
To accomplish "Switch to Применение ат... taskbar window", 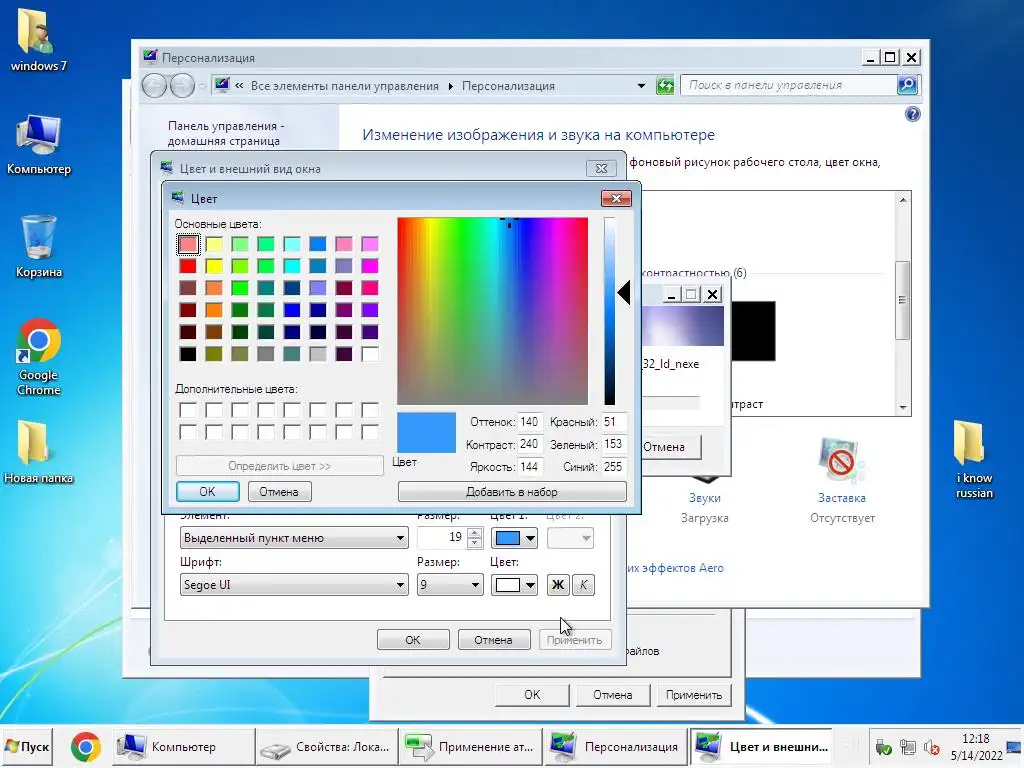I will tap(471, 747).
